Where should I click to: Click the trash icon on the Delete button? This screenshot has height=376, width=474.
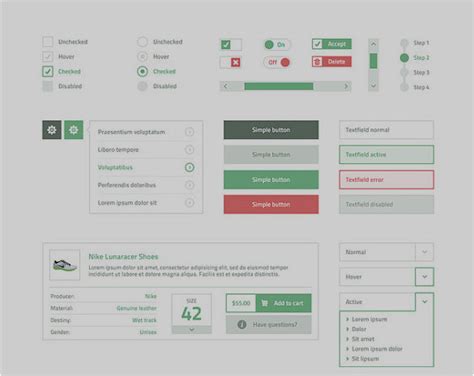click(317, 62)
